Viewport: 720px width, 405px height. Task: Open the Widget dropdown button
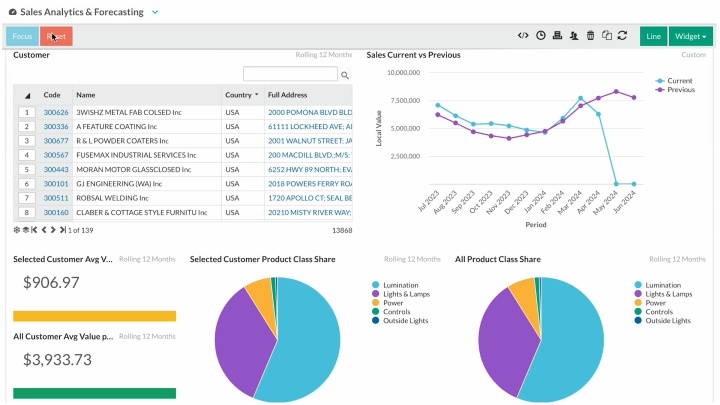(691, 36)
